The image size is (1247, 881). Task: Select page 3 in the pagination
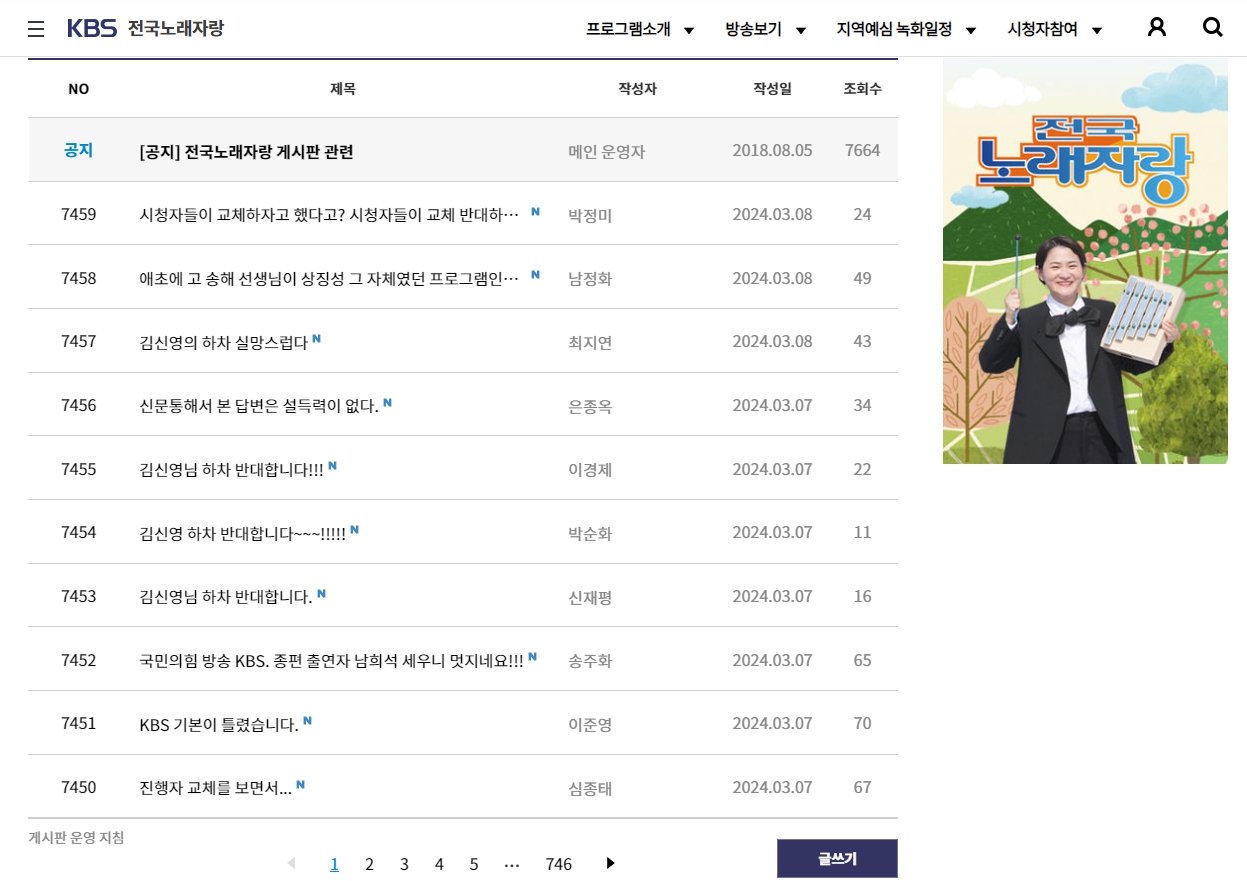404,863
